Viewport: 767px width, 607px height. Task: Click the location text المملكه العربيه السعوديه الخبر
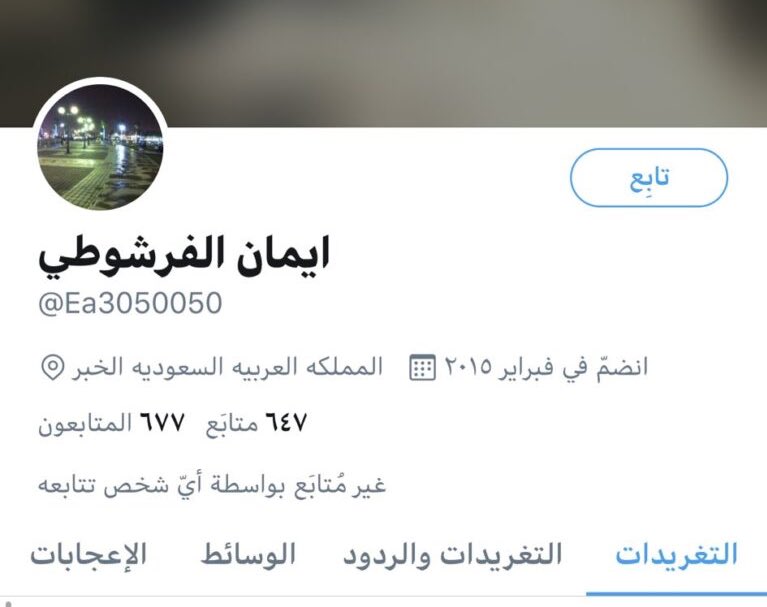(x=227, y=367)
